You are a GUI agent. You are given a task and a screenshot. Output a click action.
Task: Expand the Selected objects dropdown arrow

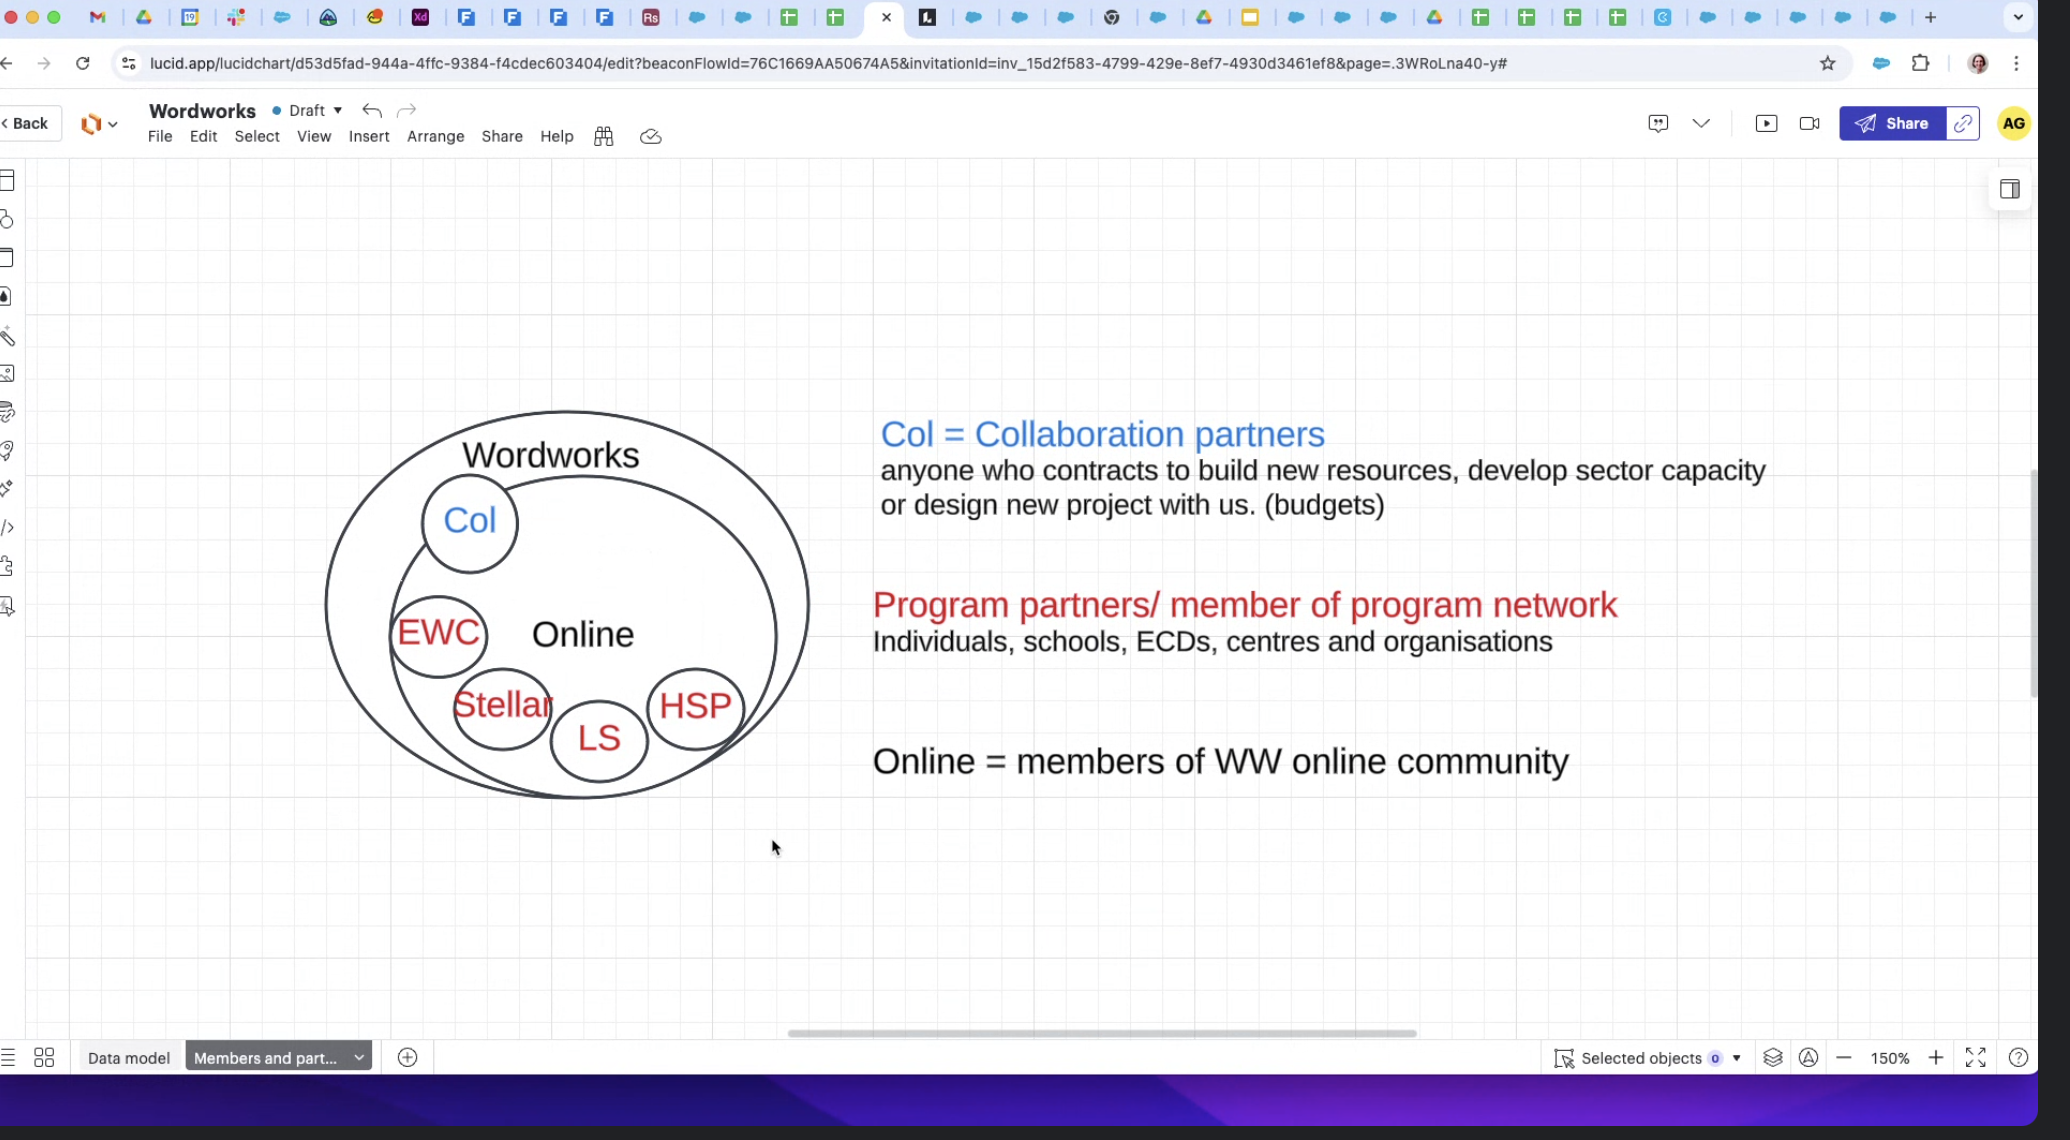coord(1737,1058)
